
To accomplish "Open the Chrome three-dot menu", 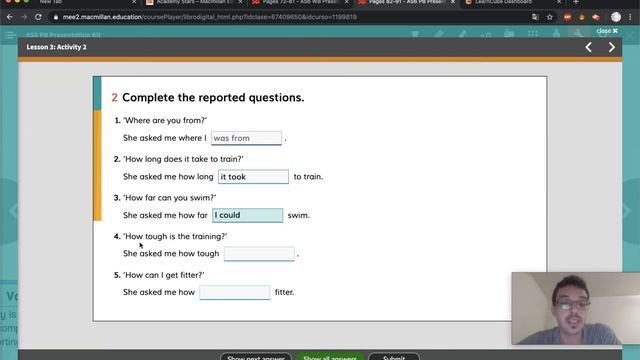I will coord(631,17).
